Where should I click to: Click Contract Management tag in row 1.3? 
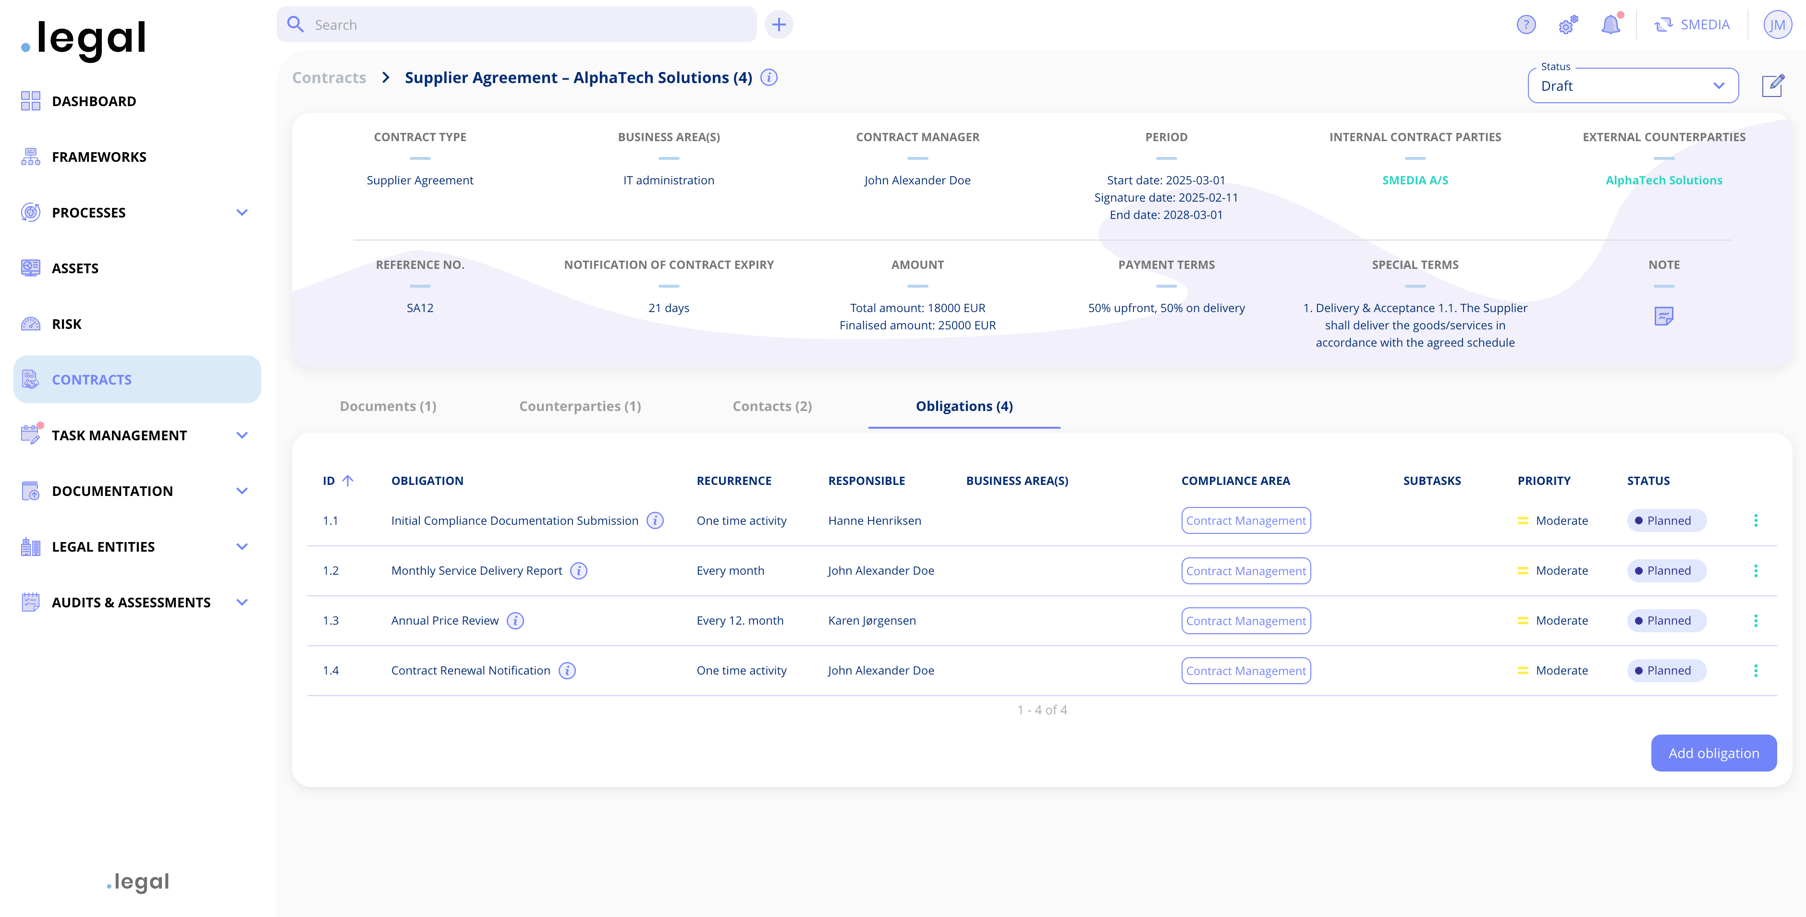pos(1246,621)
